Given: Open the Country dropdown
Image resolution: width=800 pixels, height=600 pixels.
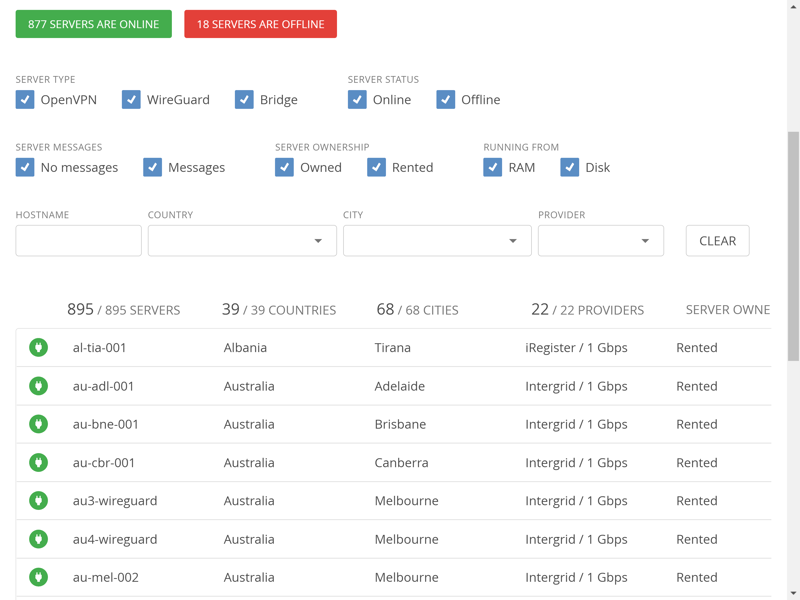Looking at the screenshot, I should (242, 240).
